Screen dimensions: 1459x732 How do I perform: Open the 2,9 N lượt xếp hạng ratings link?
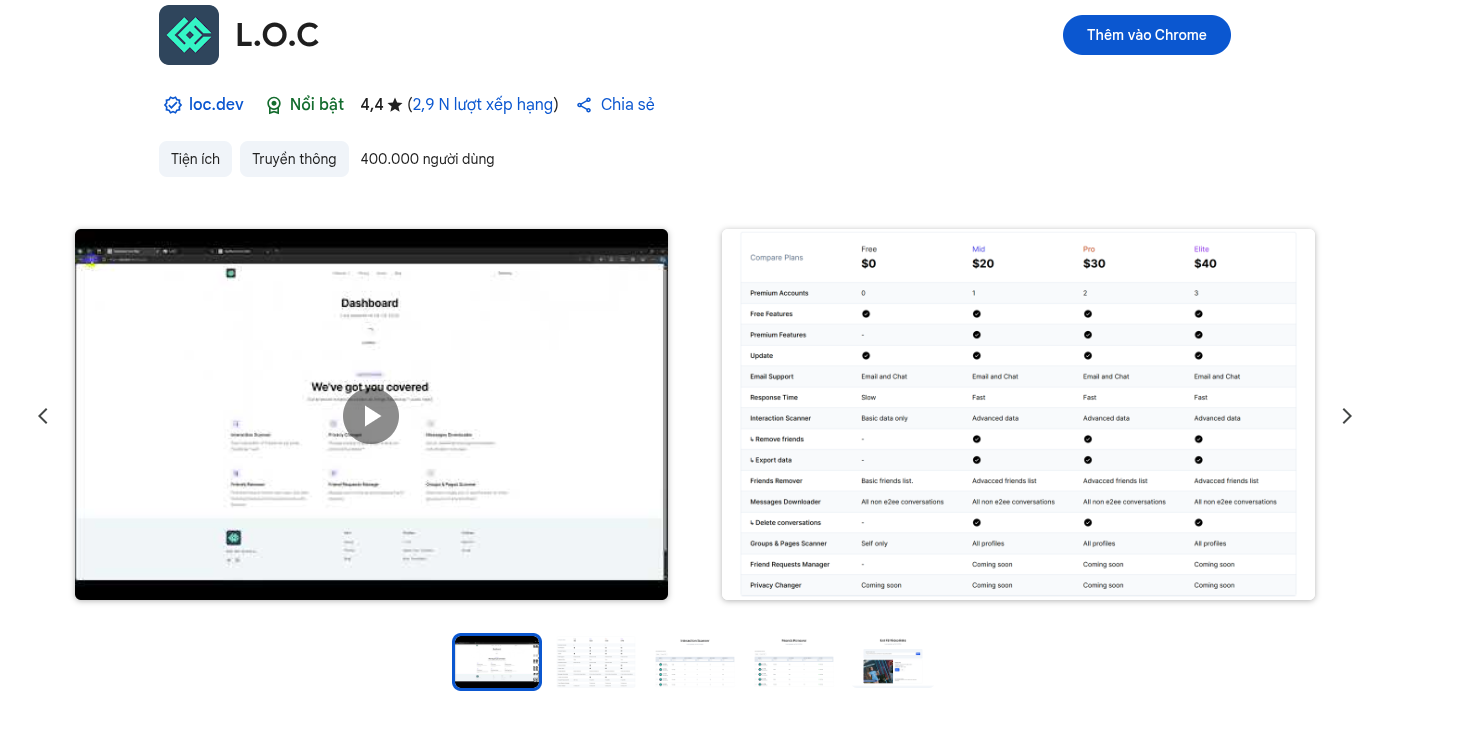click(482, 105)
